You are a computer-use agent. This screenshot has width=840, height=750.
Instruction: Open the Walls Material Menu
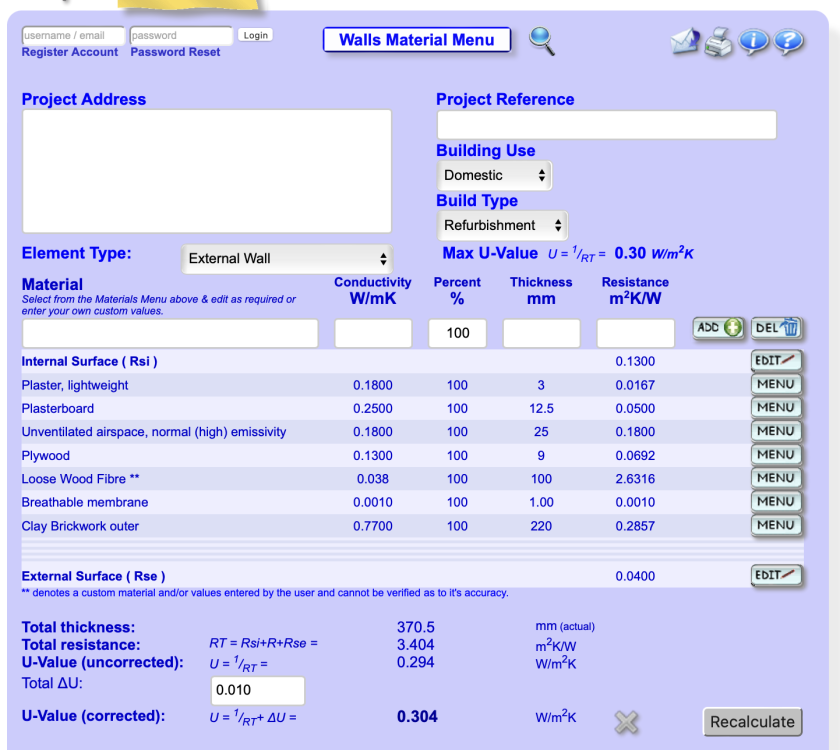tap(417, 40)
